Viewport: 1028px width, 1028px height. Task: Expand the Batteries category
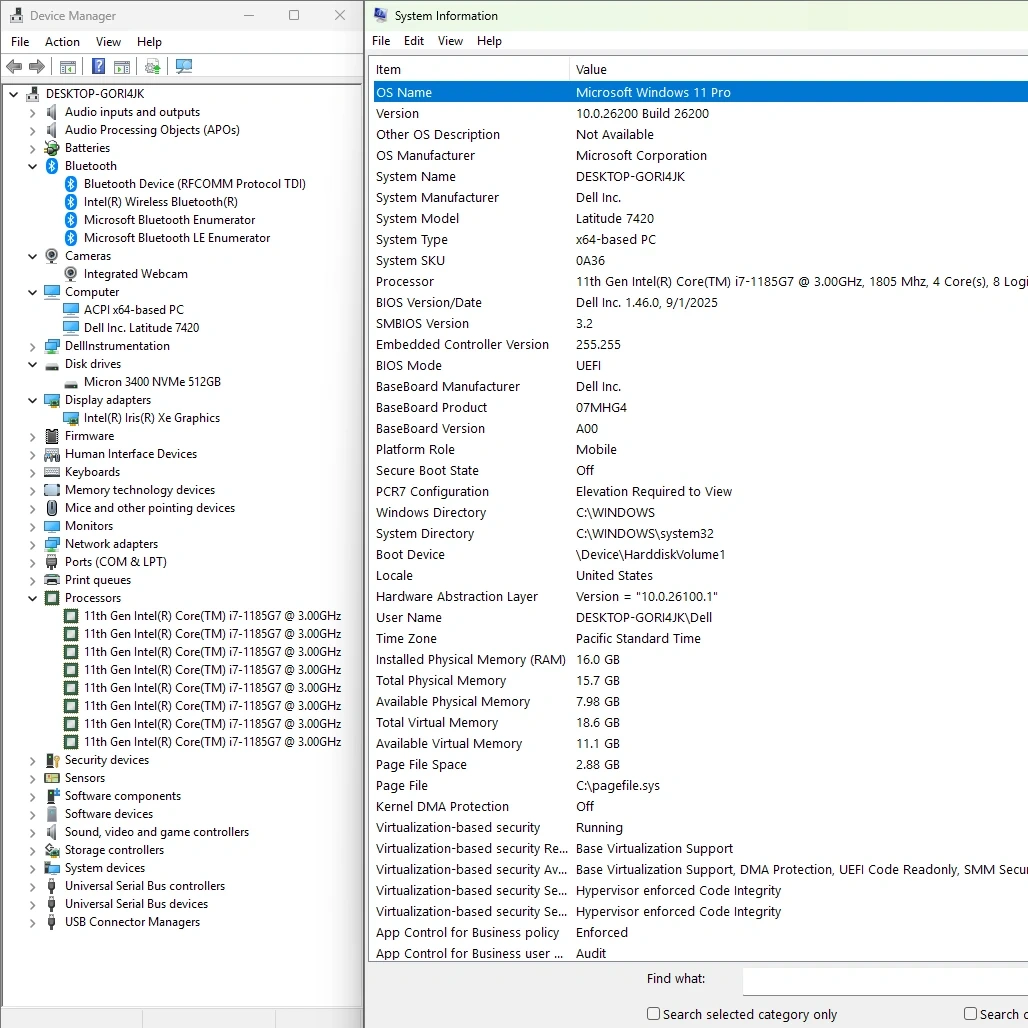pos(32,148)
